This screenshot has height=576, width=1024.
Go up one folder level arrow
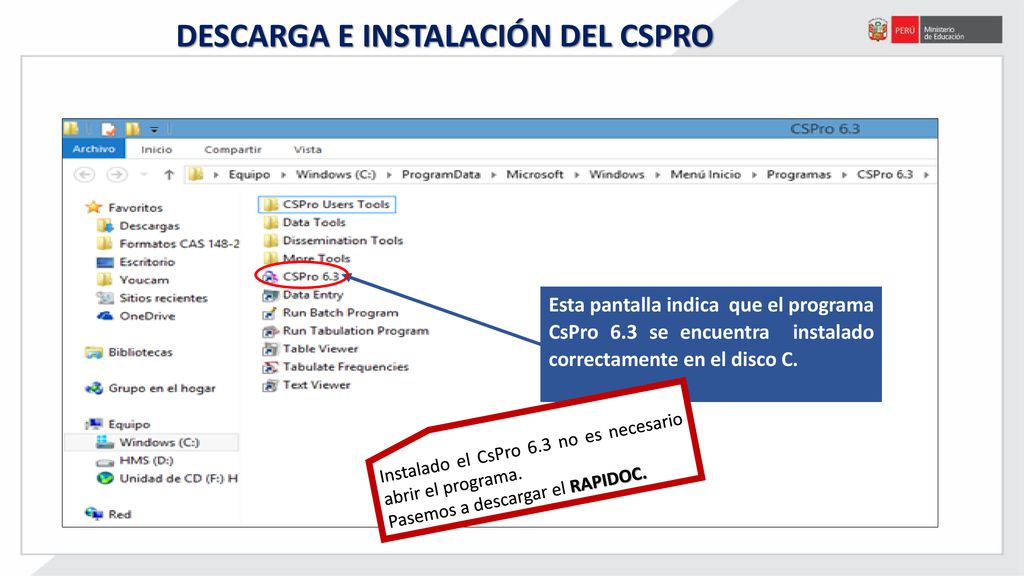[169, 174]
